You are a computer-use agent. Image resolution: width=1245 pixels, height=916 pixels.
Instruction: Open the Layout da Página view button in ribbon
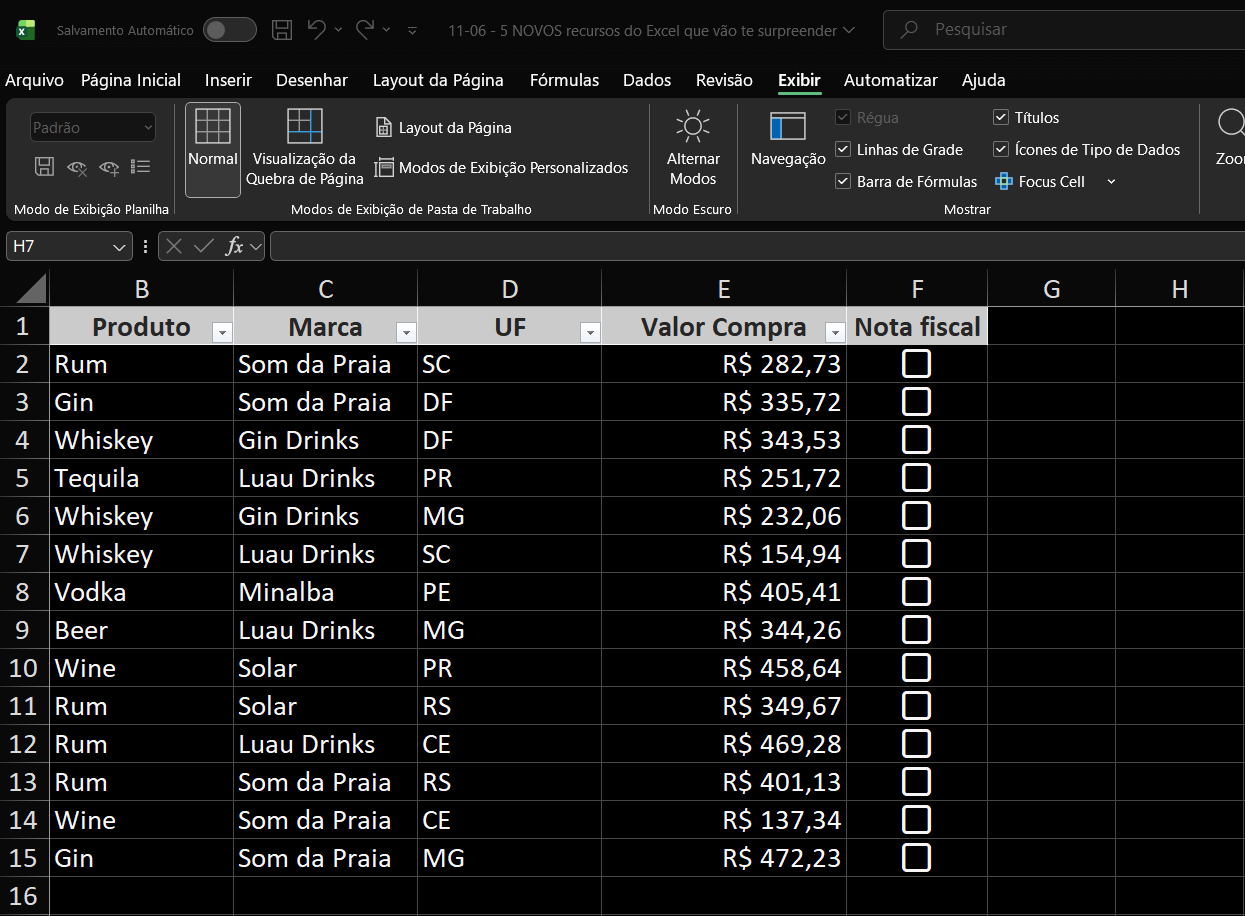[x=443, y=128]
